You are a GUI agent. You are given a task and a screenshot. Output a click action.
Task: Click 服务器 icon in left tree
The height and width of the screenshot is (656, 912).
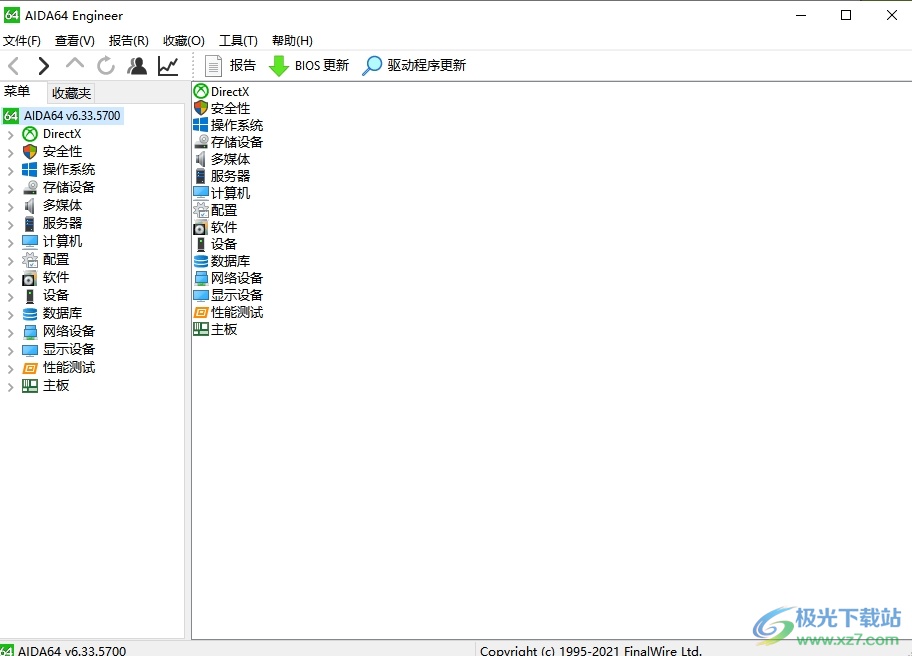coord(29,224)
